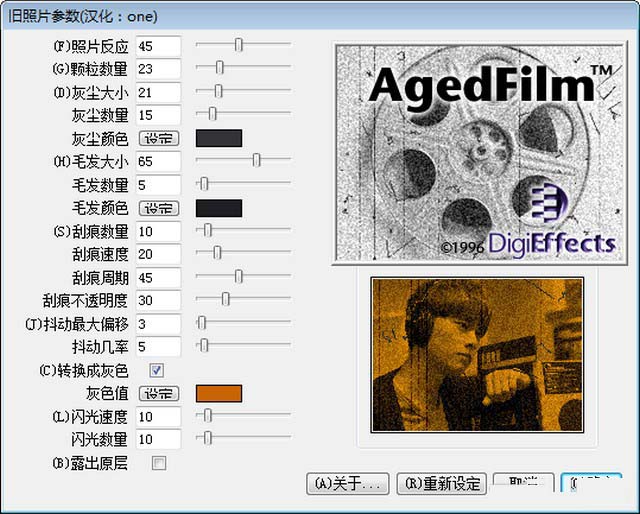Viewport: 640px width, 514px height.
Task: Open the 设定 button for 毛发颜色
Action: [x=159, y=209]
